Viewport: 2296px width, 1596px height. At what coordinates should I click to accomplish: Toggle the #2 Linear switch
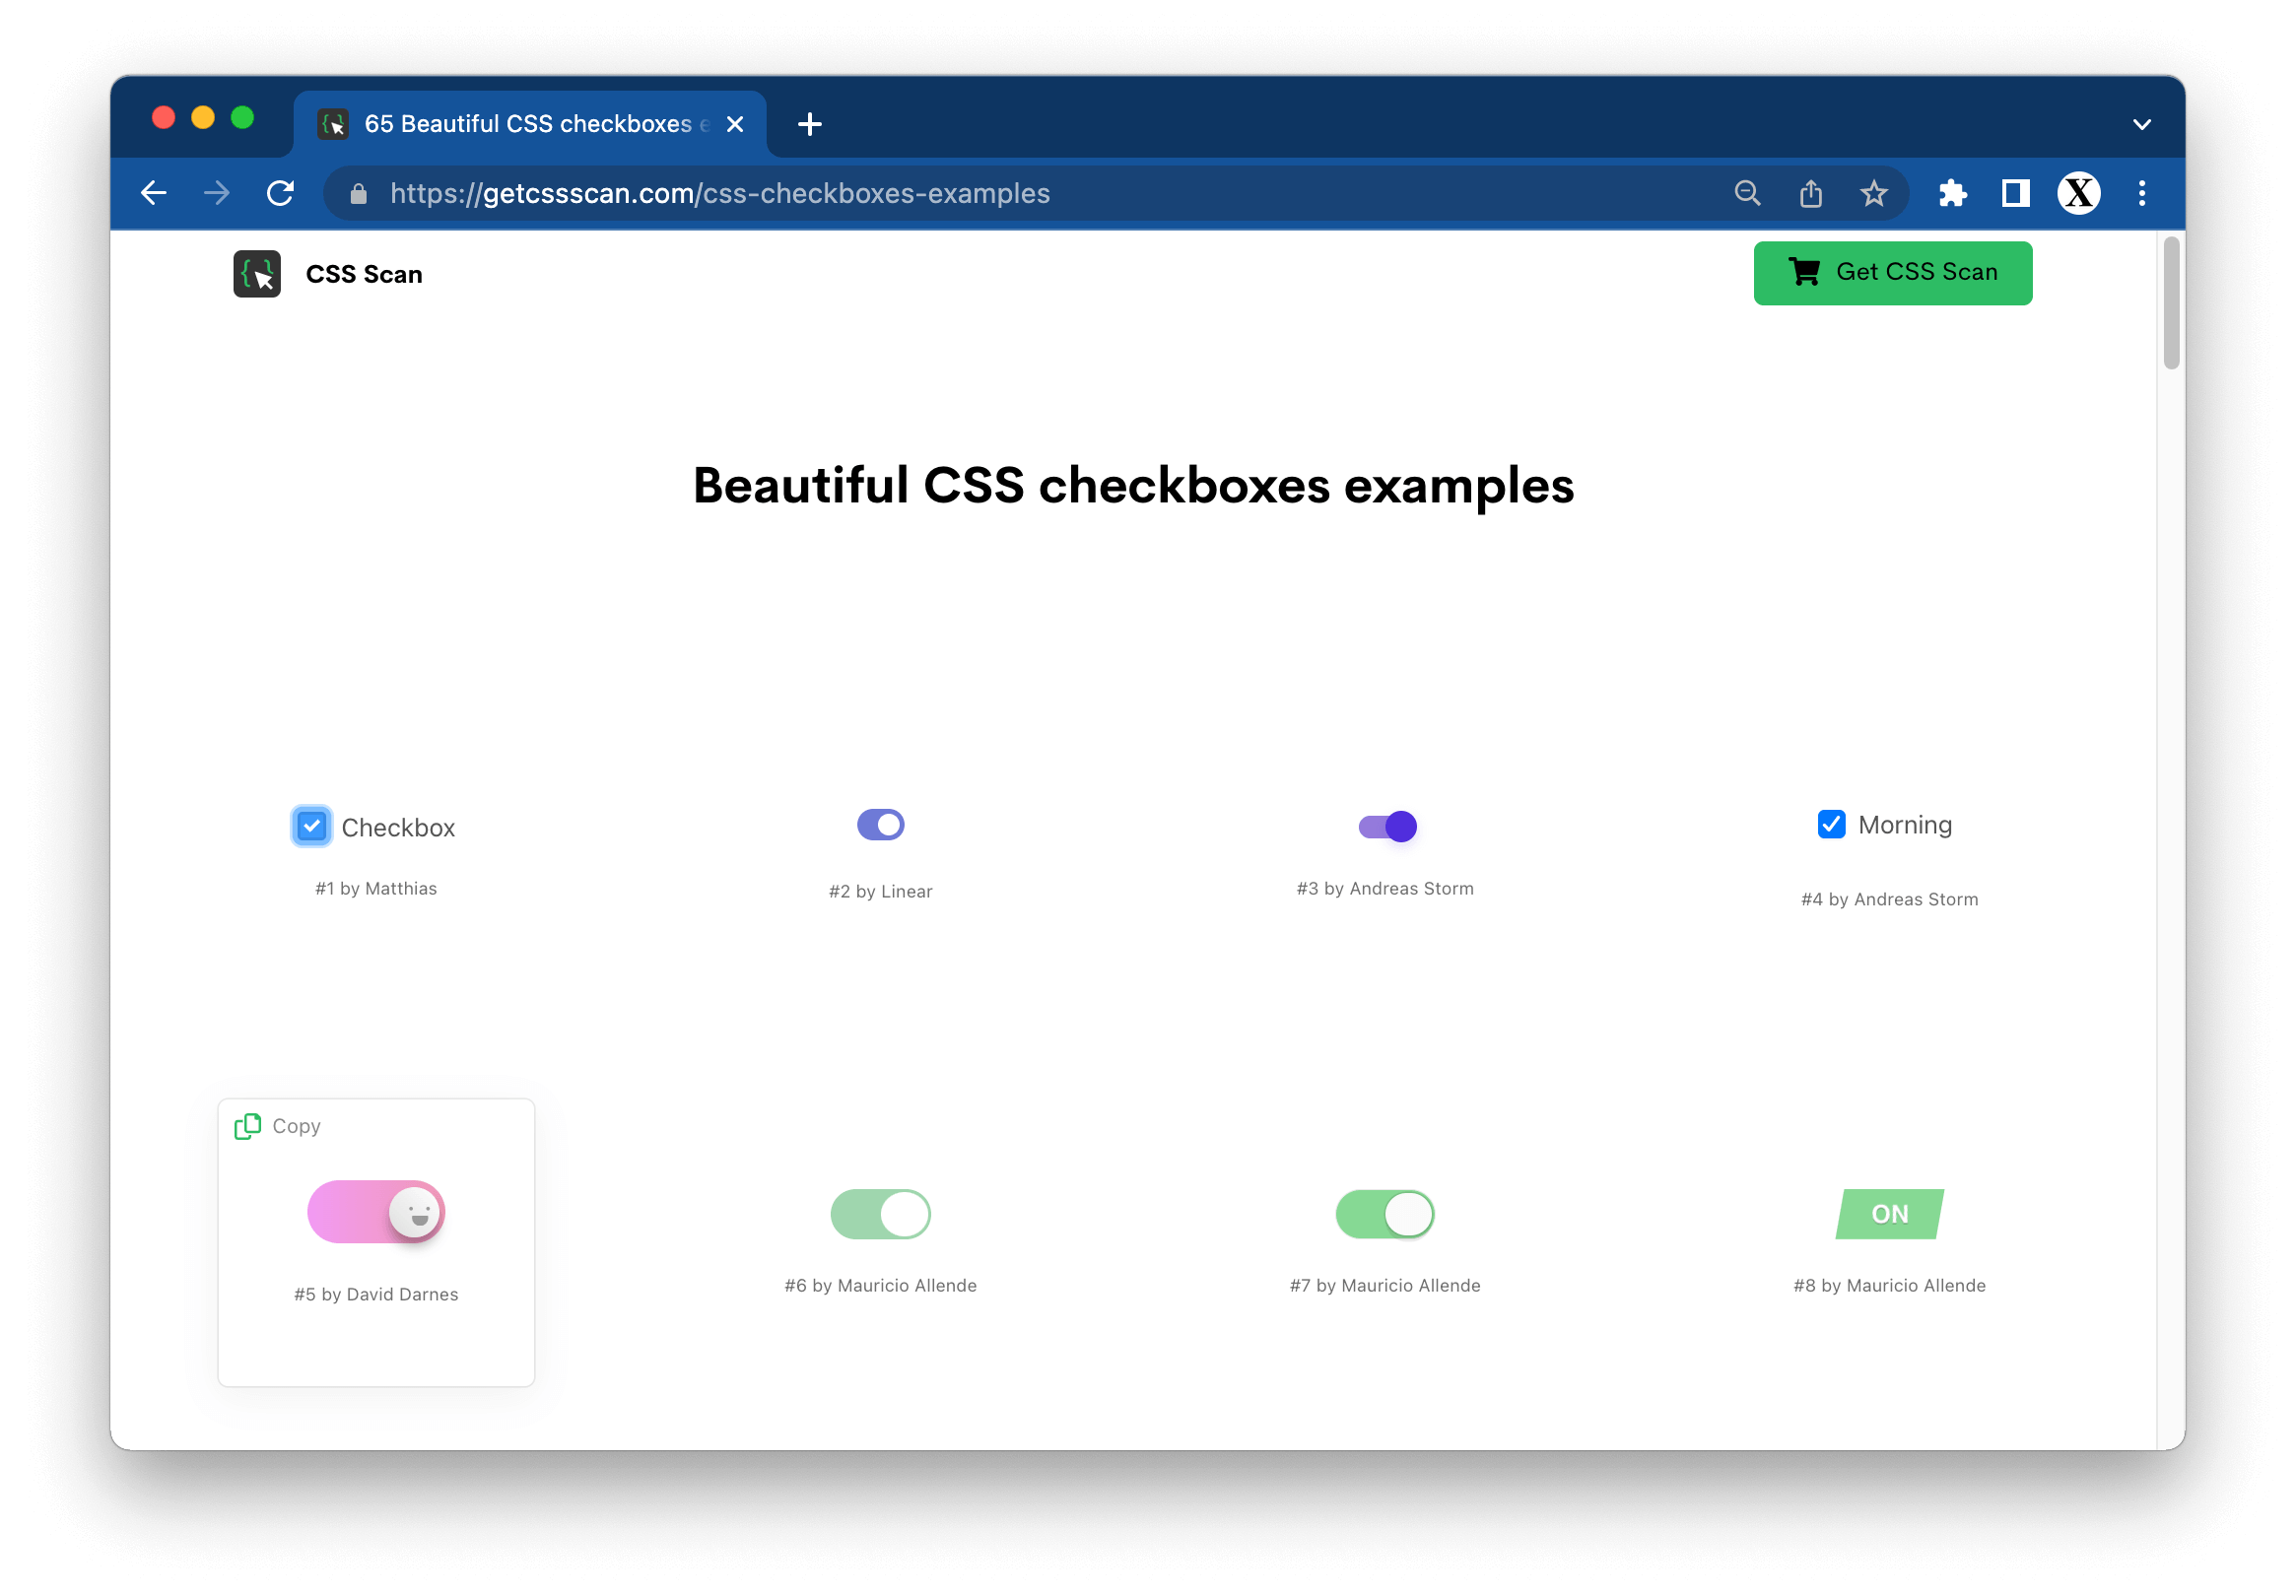pyautogui.click(x=880, y=825)
